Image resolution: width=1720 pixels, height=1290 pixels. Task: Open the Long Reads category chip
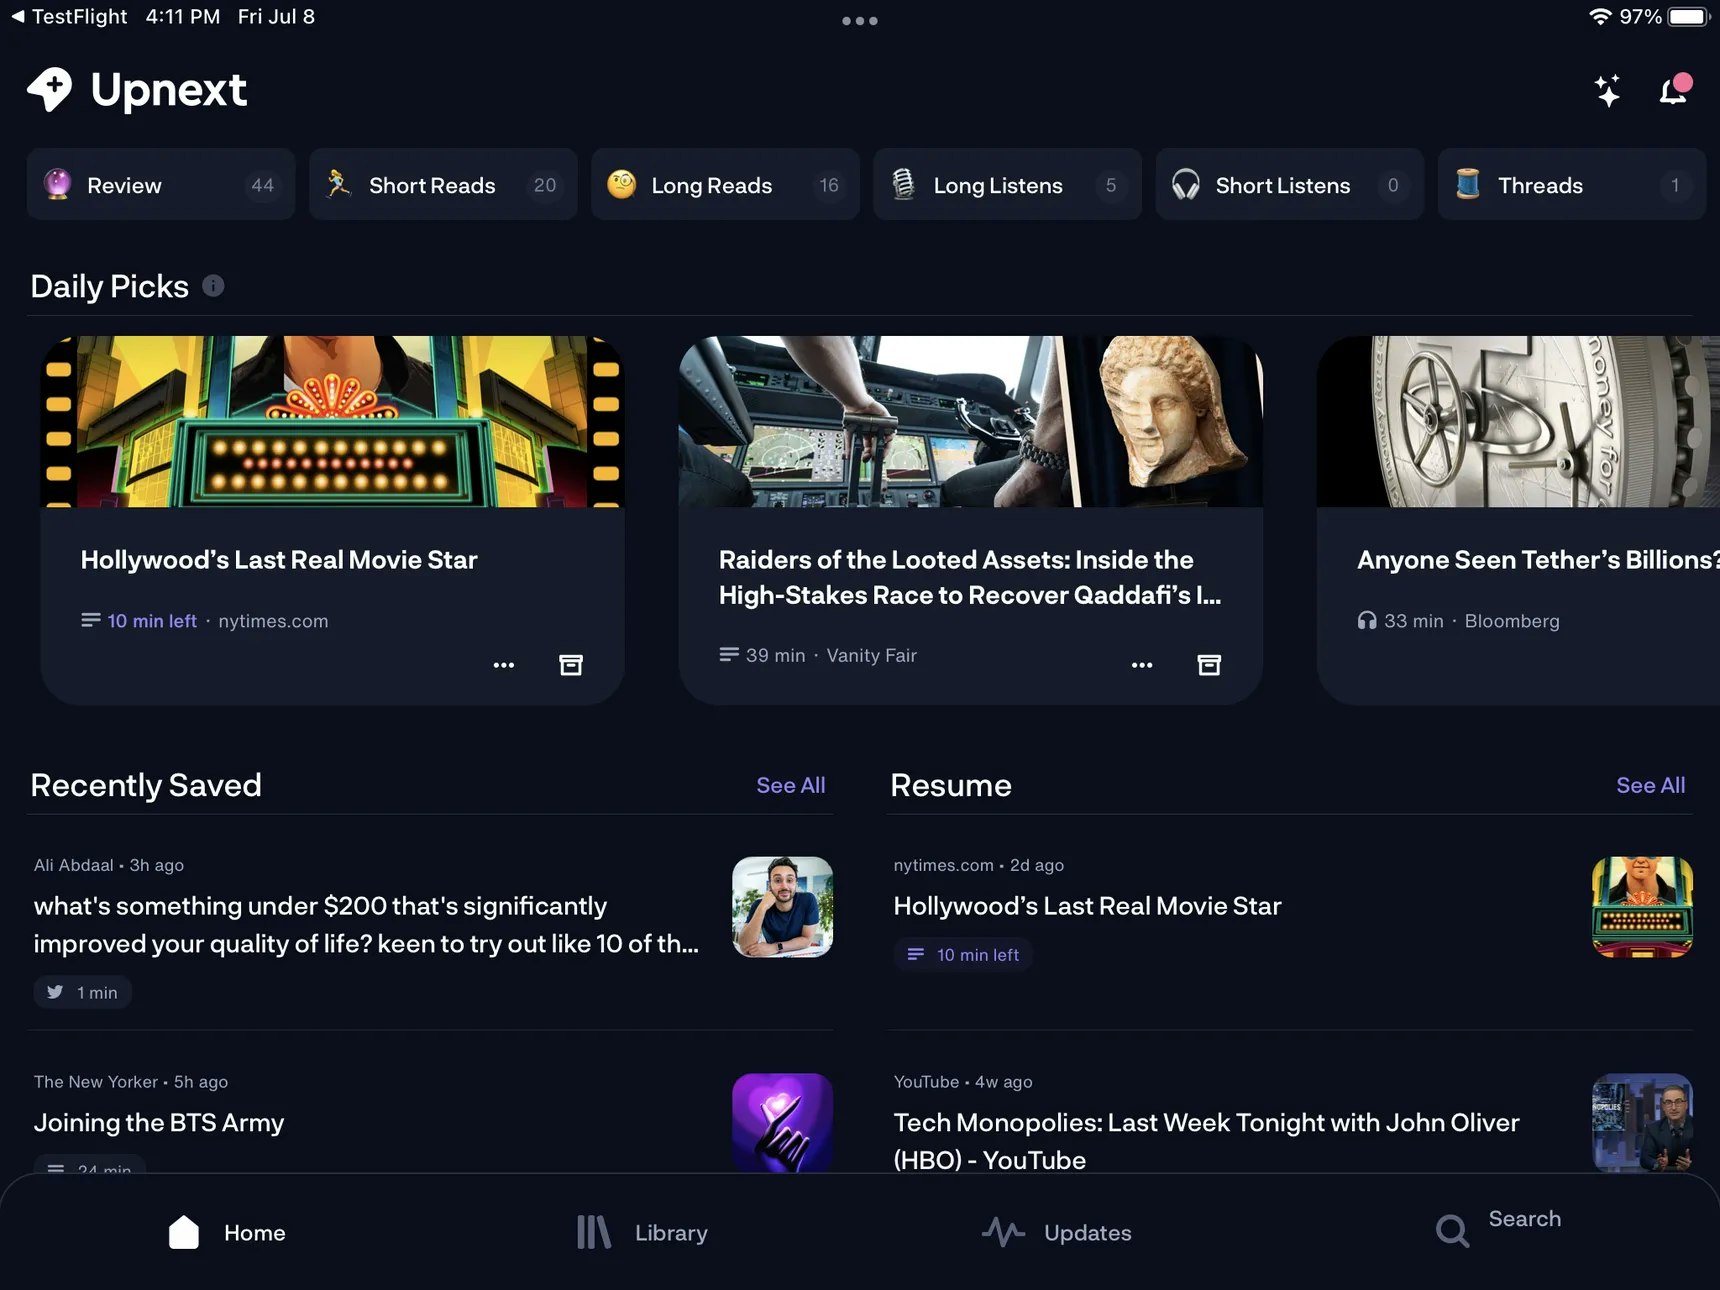(x=725, y=185)
